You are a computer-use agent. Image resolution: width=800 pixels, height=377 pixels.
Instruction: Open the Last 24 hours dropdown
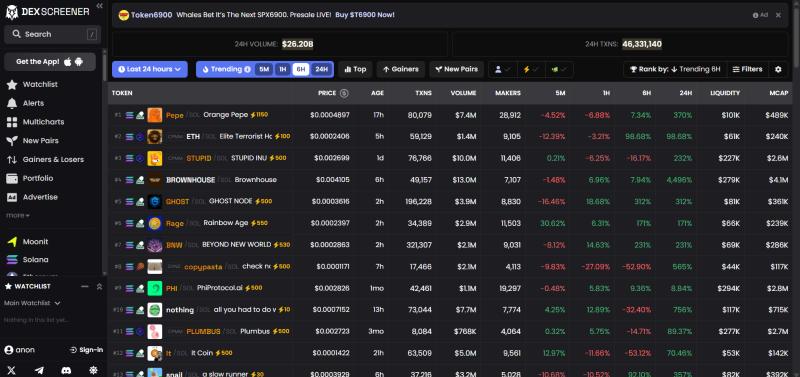[x=150, y=69]
